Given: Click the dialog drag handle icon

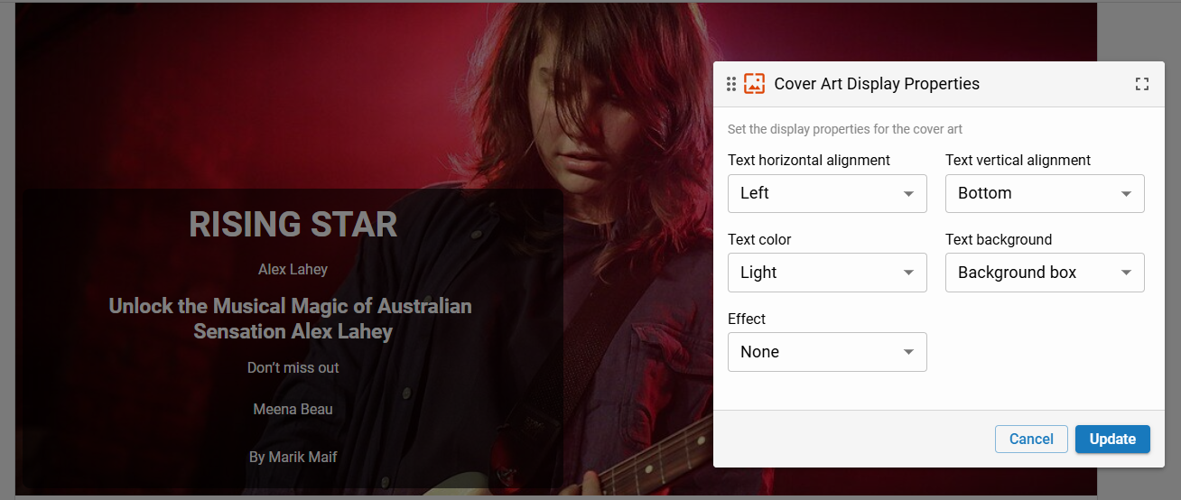Looking at the screenshot, I should click(731, 84).
